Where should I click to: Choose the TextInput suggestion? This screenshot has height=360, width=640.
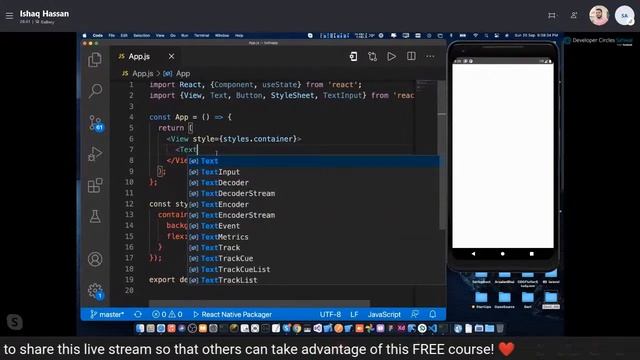[313, 172]
